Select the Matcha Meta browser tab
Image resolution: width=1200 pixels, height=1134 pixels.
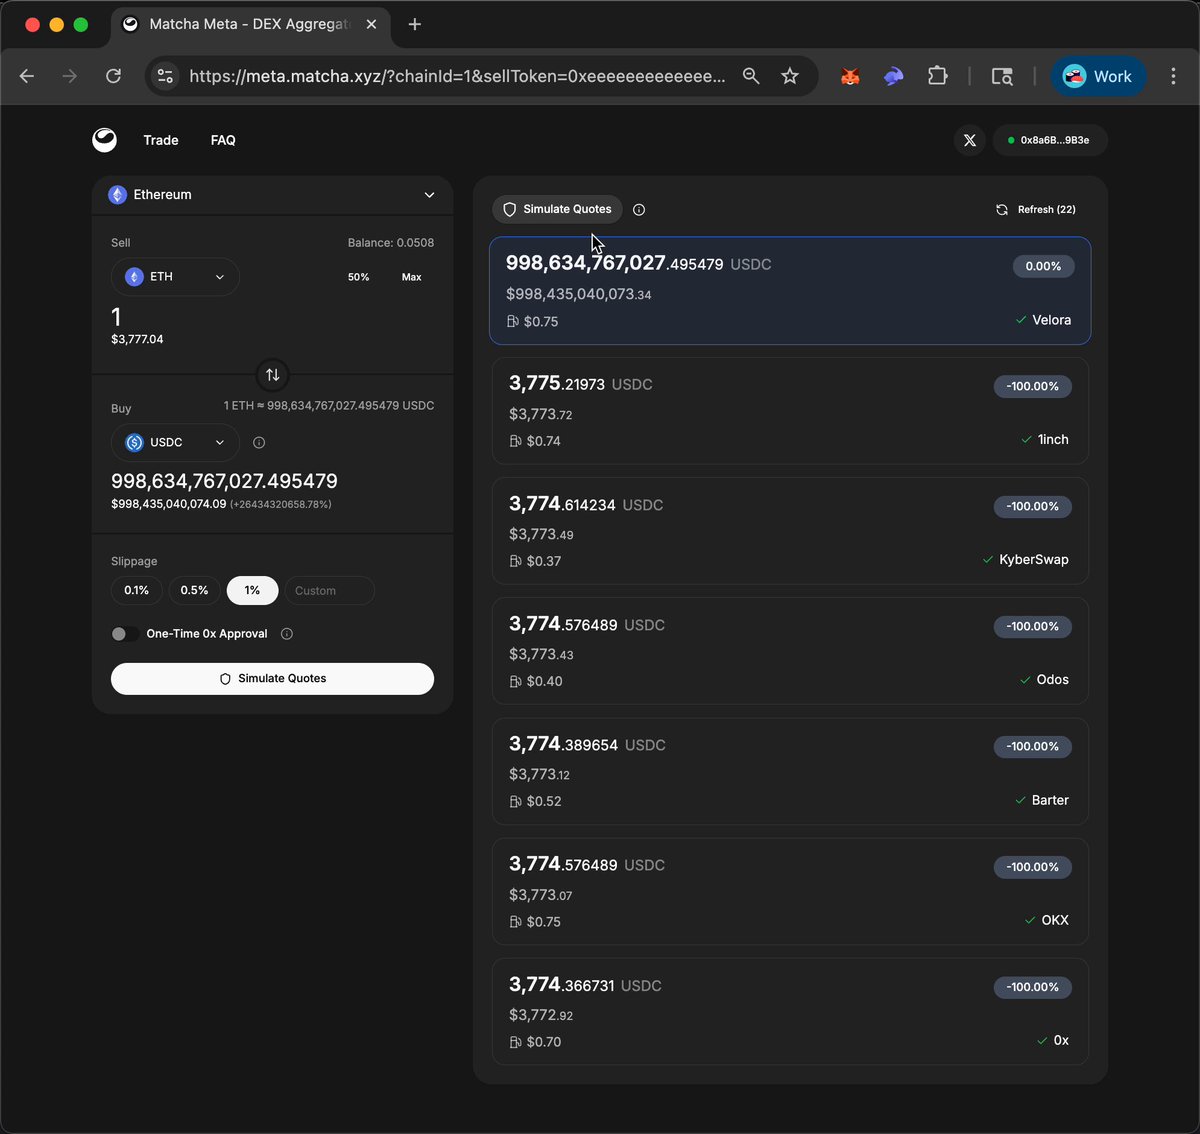[250, 24]
